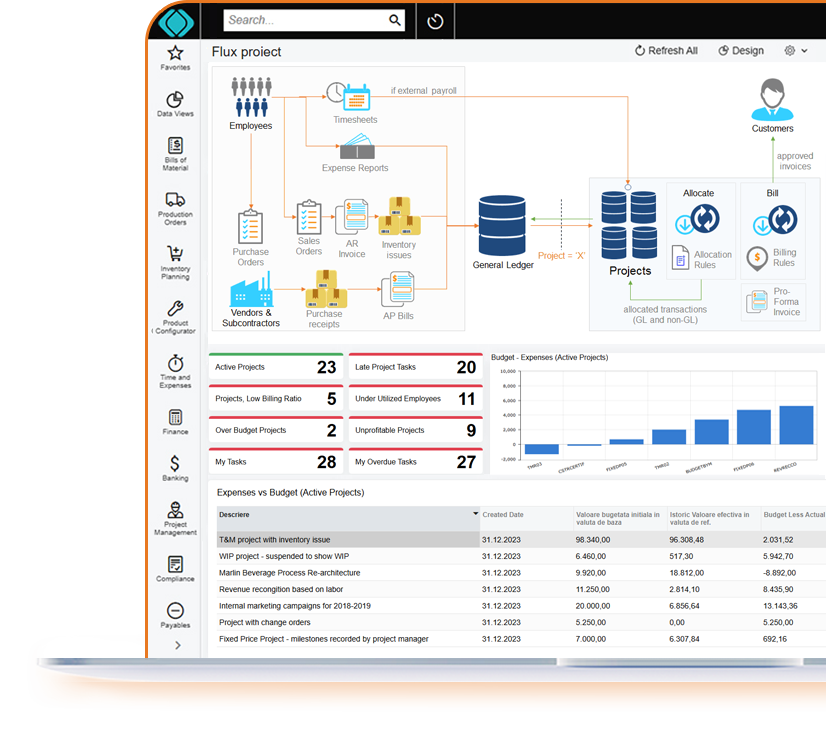
Task: Open Production Orders truck icon
Action: tap(175, 200)
